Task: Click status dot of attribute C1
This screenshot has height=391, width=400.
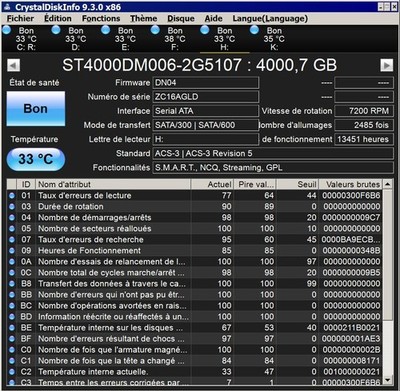Action: point(12,361)
